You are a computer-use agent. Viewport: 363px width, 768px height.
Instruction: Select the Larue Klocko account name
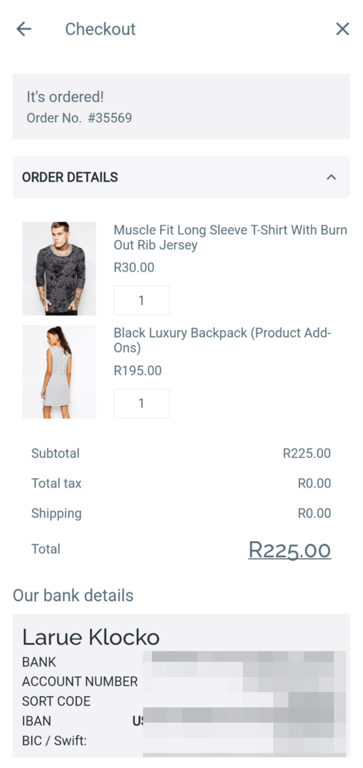click(x=91, y=637)
